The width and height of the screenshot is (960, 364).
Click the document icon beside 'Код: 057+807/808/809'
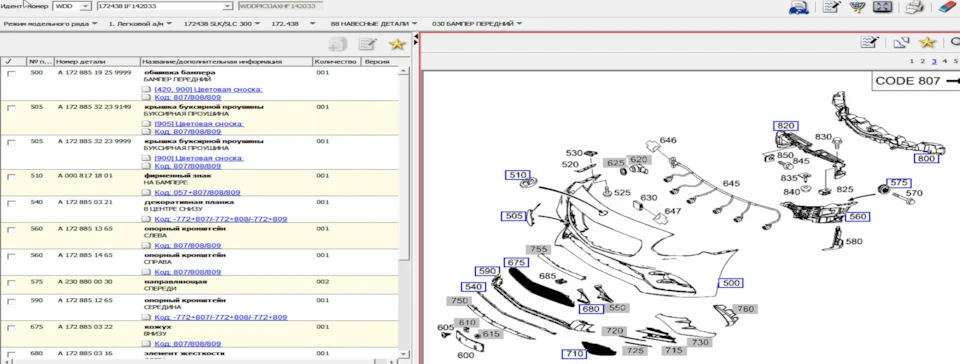tap(146, 192)
